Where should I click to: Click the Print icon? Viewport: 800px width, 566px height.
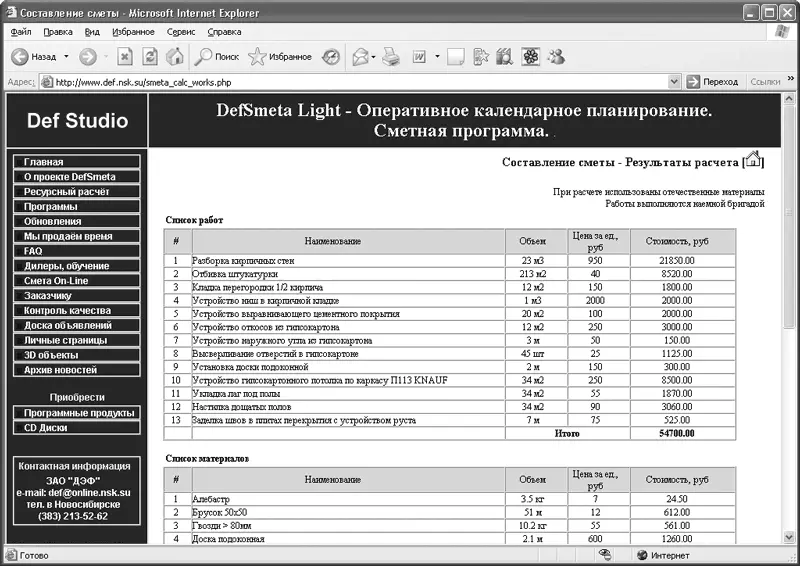pyautogui.click(x=391, y=57)
